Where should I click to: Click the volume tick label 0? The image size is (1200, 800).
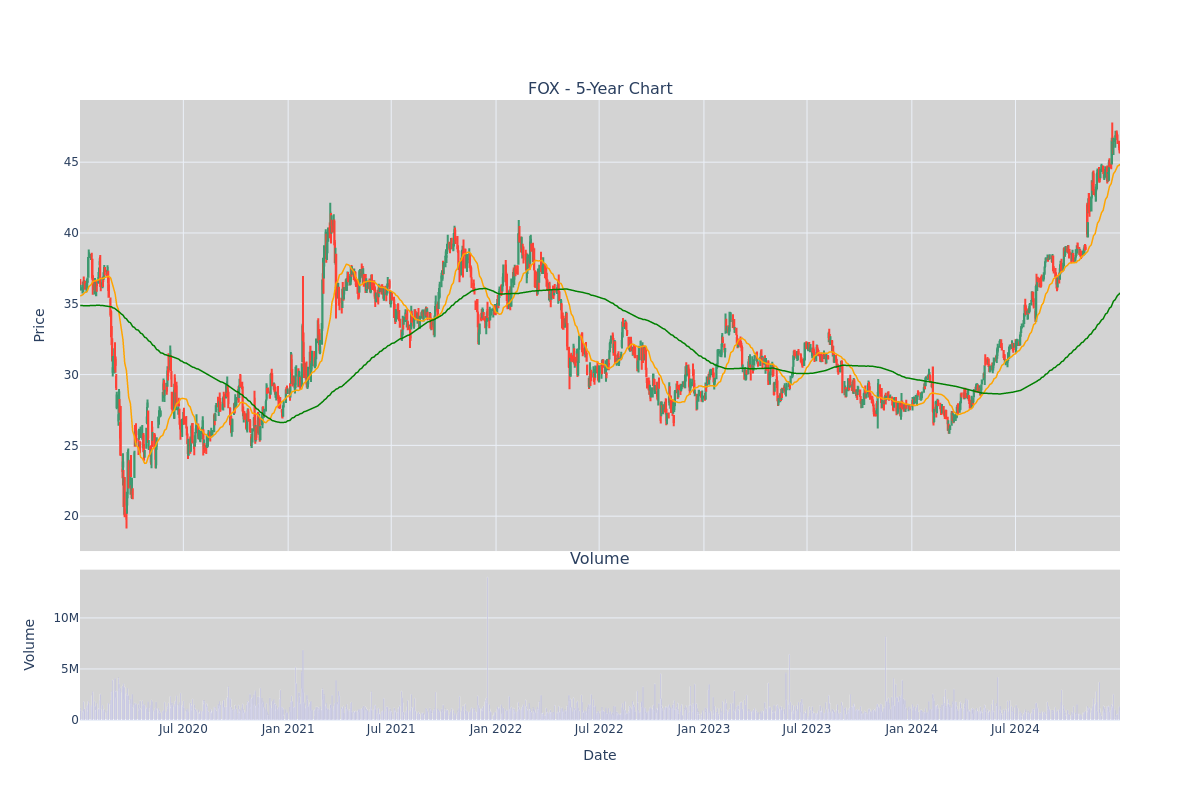pyautogui.click(x=75, y=720)
